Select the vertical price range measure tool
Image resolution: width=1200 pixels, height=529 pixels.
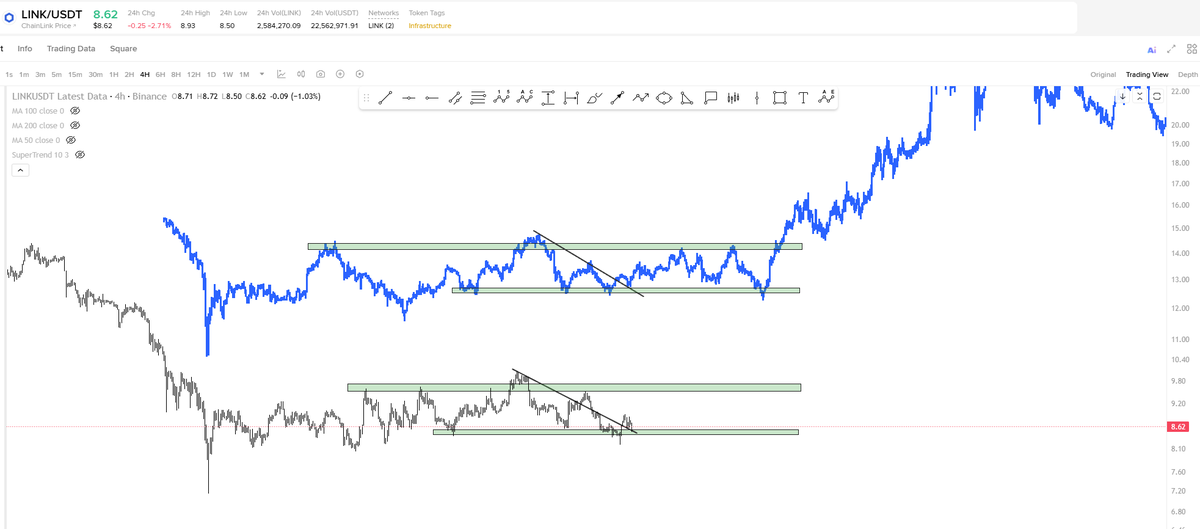548,98
